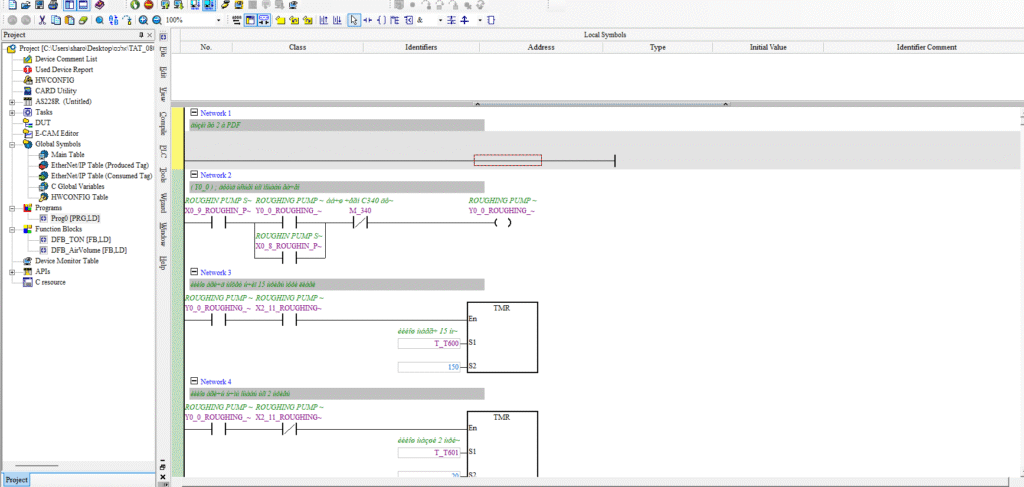Collapse the Global Symbols tree node
This screenshot has height=487, width=1024.
click(x=12, y=144)
